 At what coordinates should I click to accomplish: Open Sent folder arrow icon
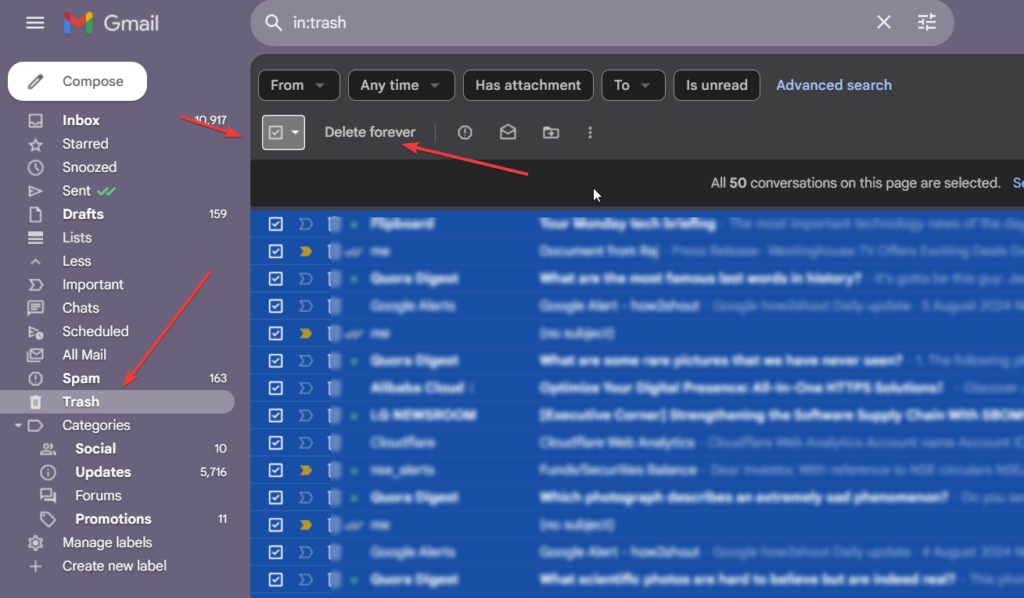tap(35, 191)
